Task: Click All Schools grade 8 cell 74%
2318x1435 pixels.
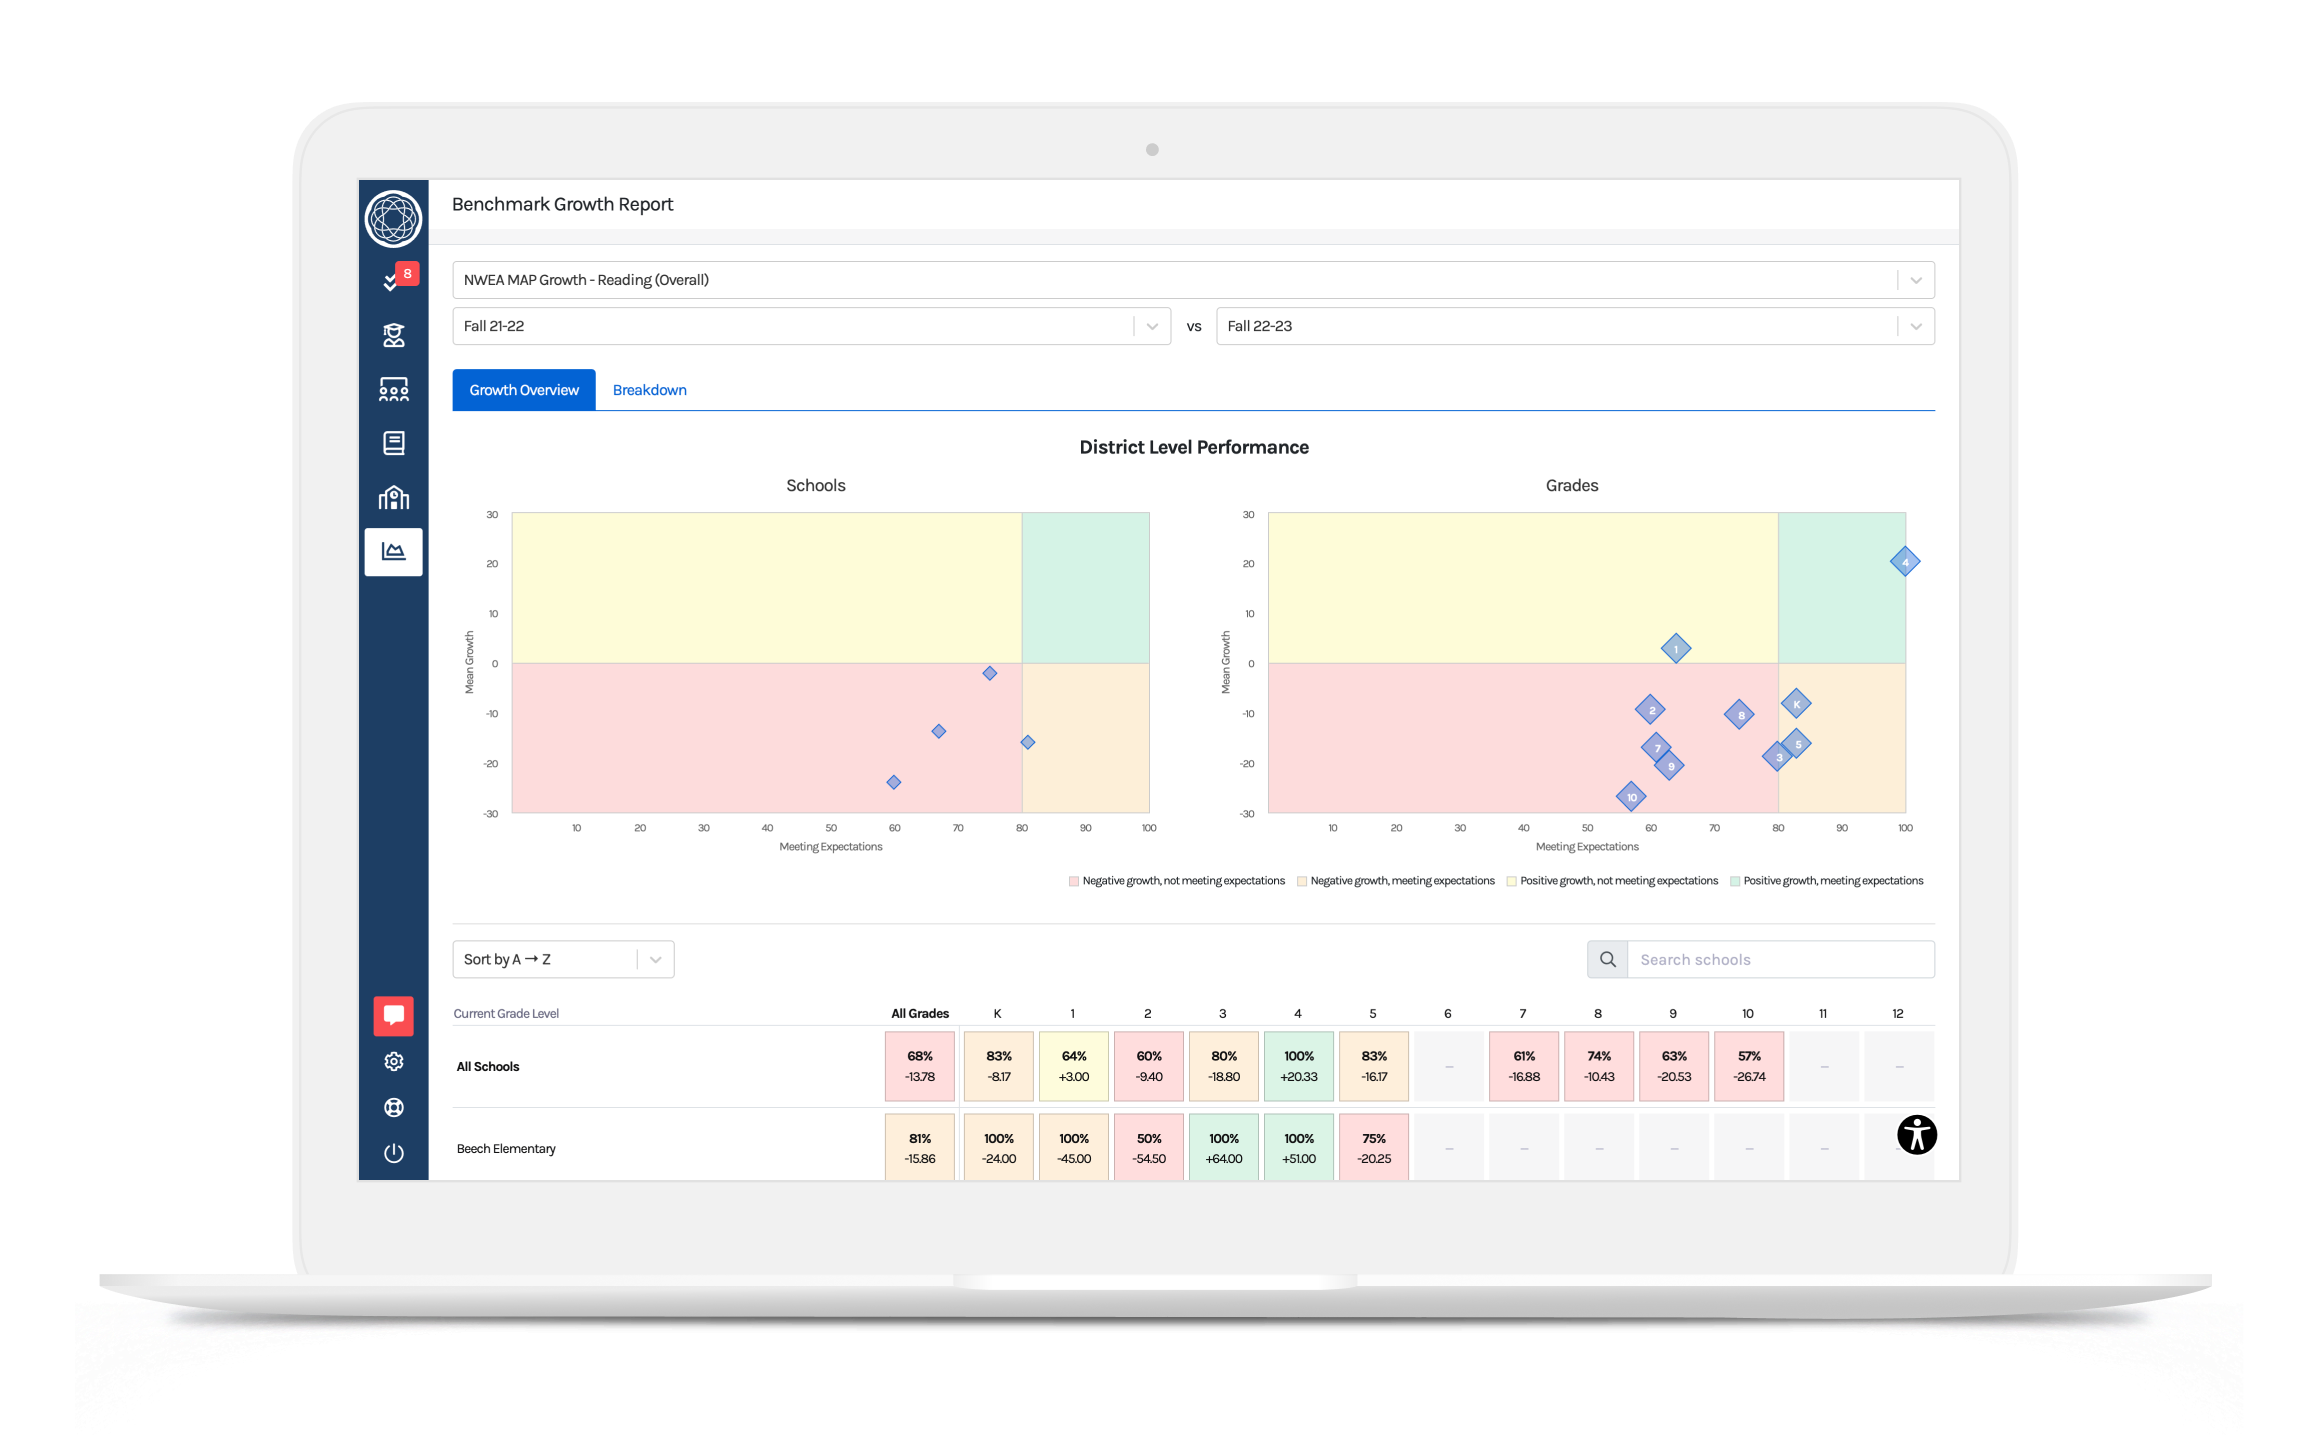Action: coord(1599,1067)
